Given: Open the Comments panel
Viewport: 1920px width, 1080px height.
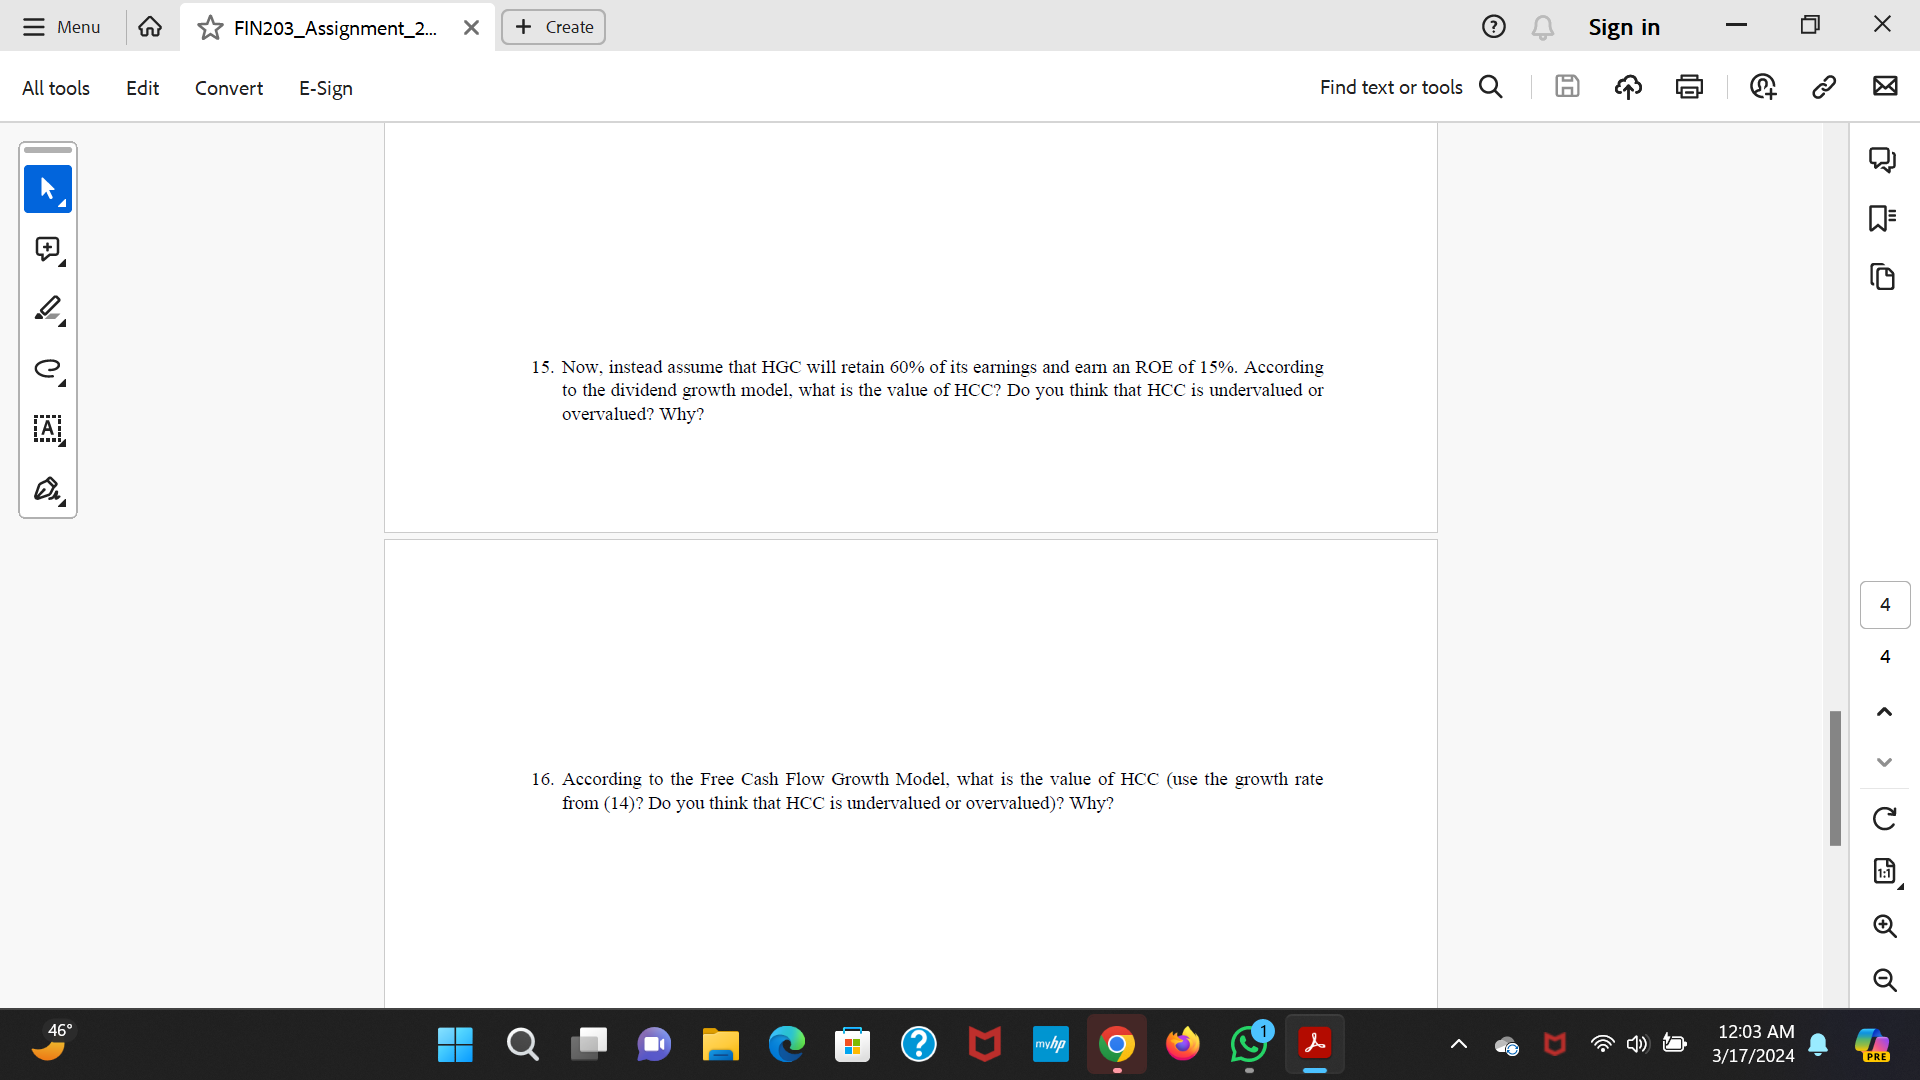Looking at the screenshot, I should 1884,159.
